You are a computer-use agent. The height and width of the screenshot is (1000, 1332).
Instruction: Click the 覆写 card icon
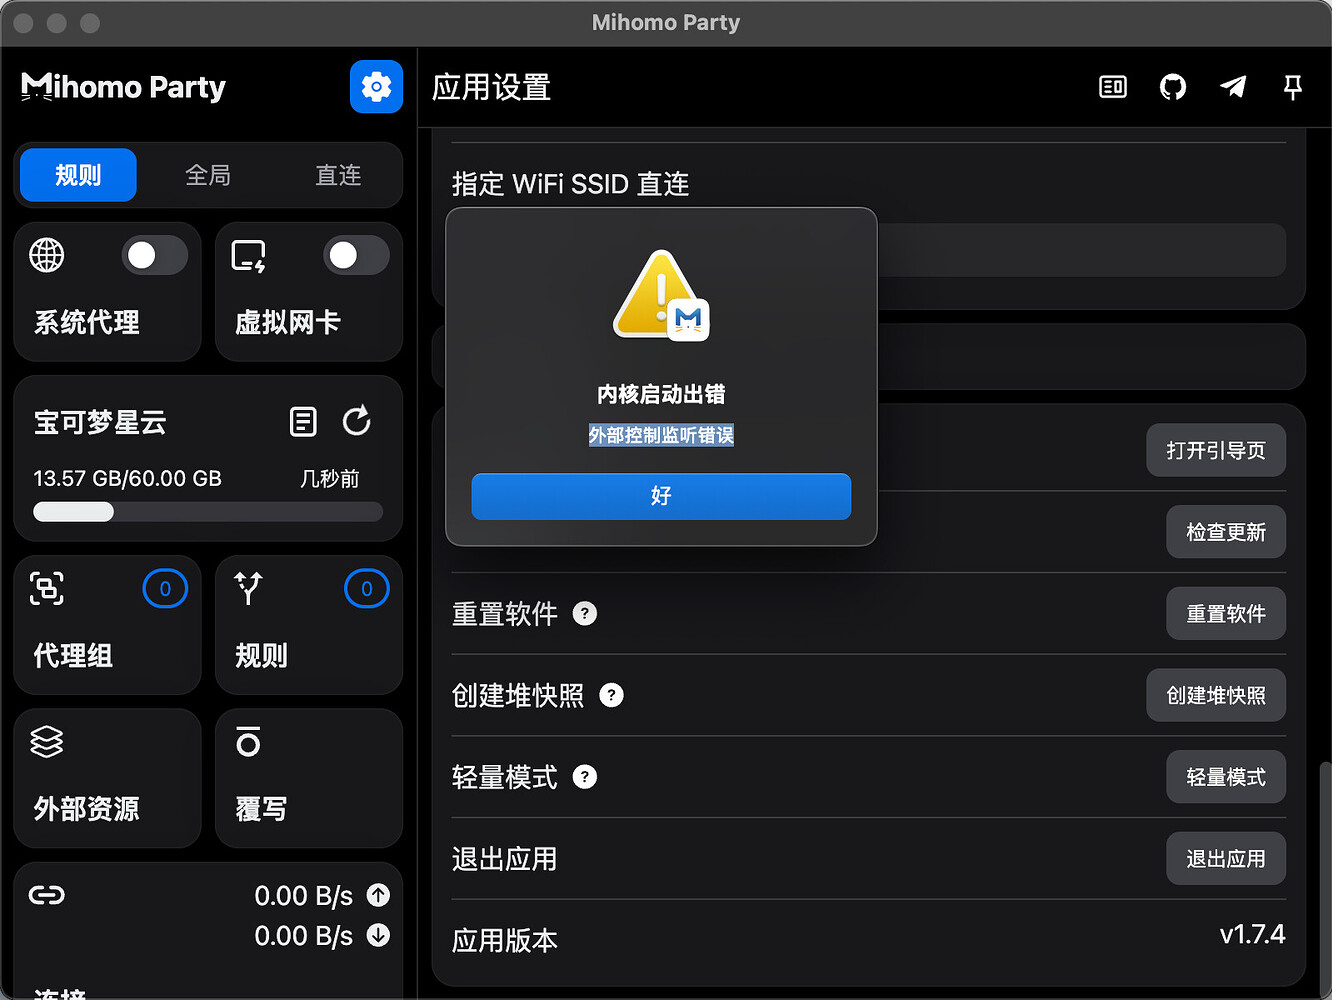pyautogui.click(x=248, y=742)
